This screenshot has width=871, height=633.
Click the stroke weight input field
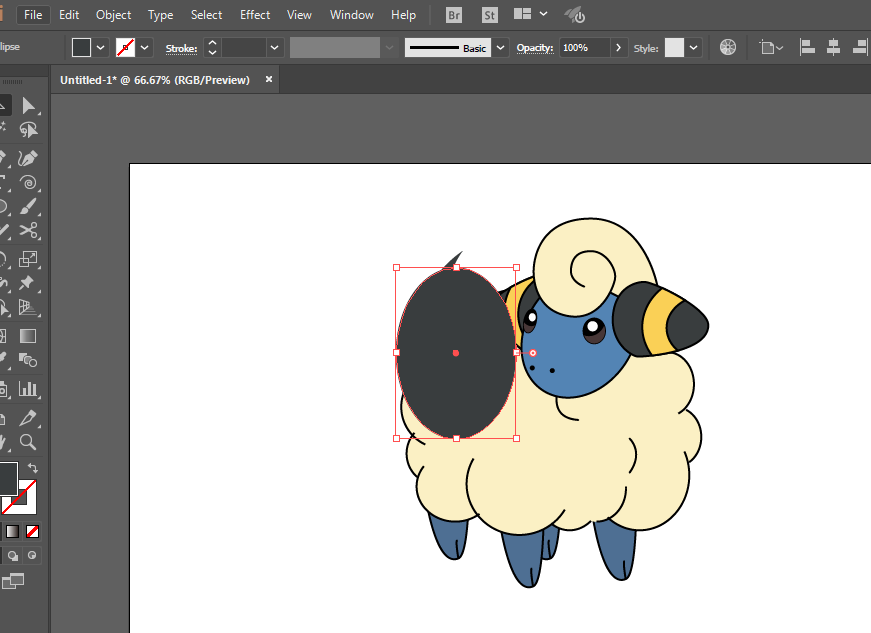coord(244,48)
